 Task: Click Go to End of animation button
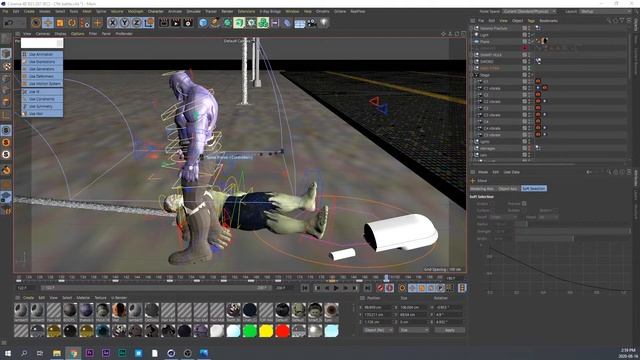pos(367,288)
